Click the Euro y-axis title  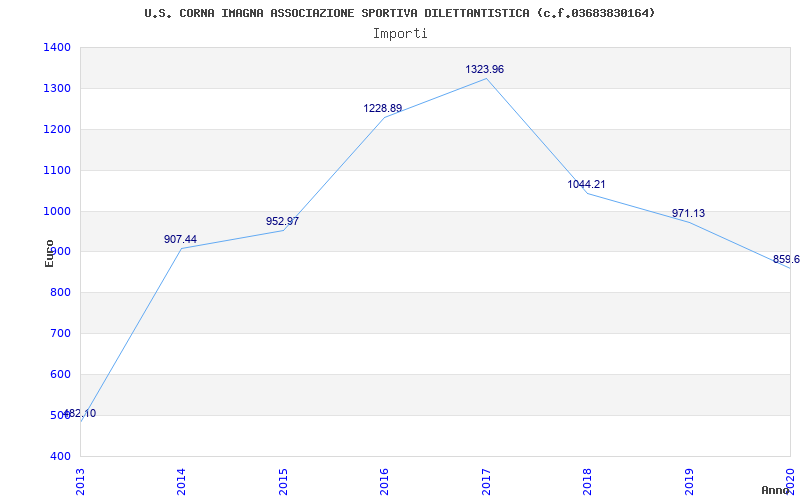click(x=49, y=253)
